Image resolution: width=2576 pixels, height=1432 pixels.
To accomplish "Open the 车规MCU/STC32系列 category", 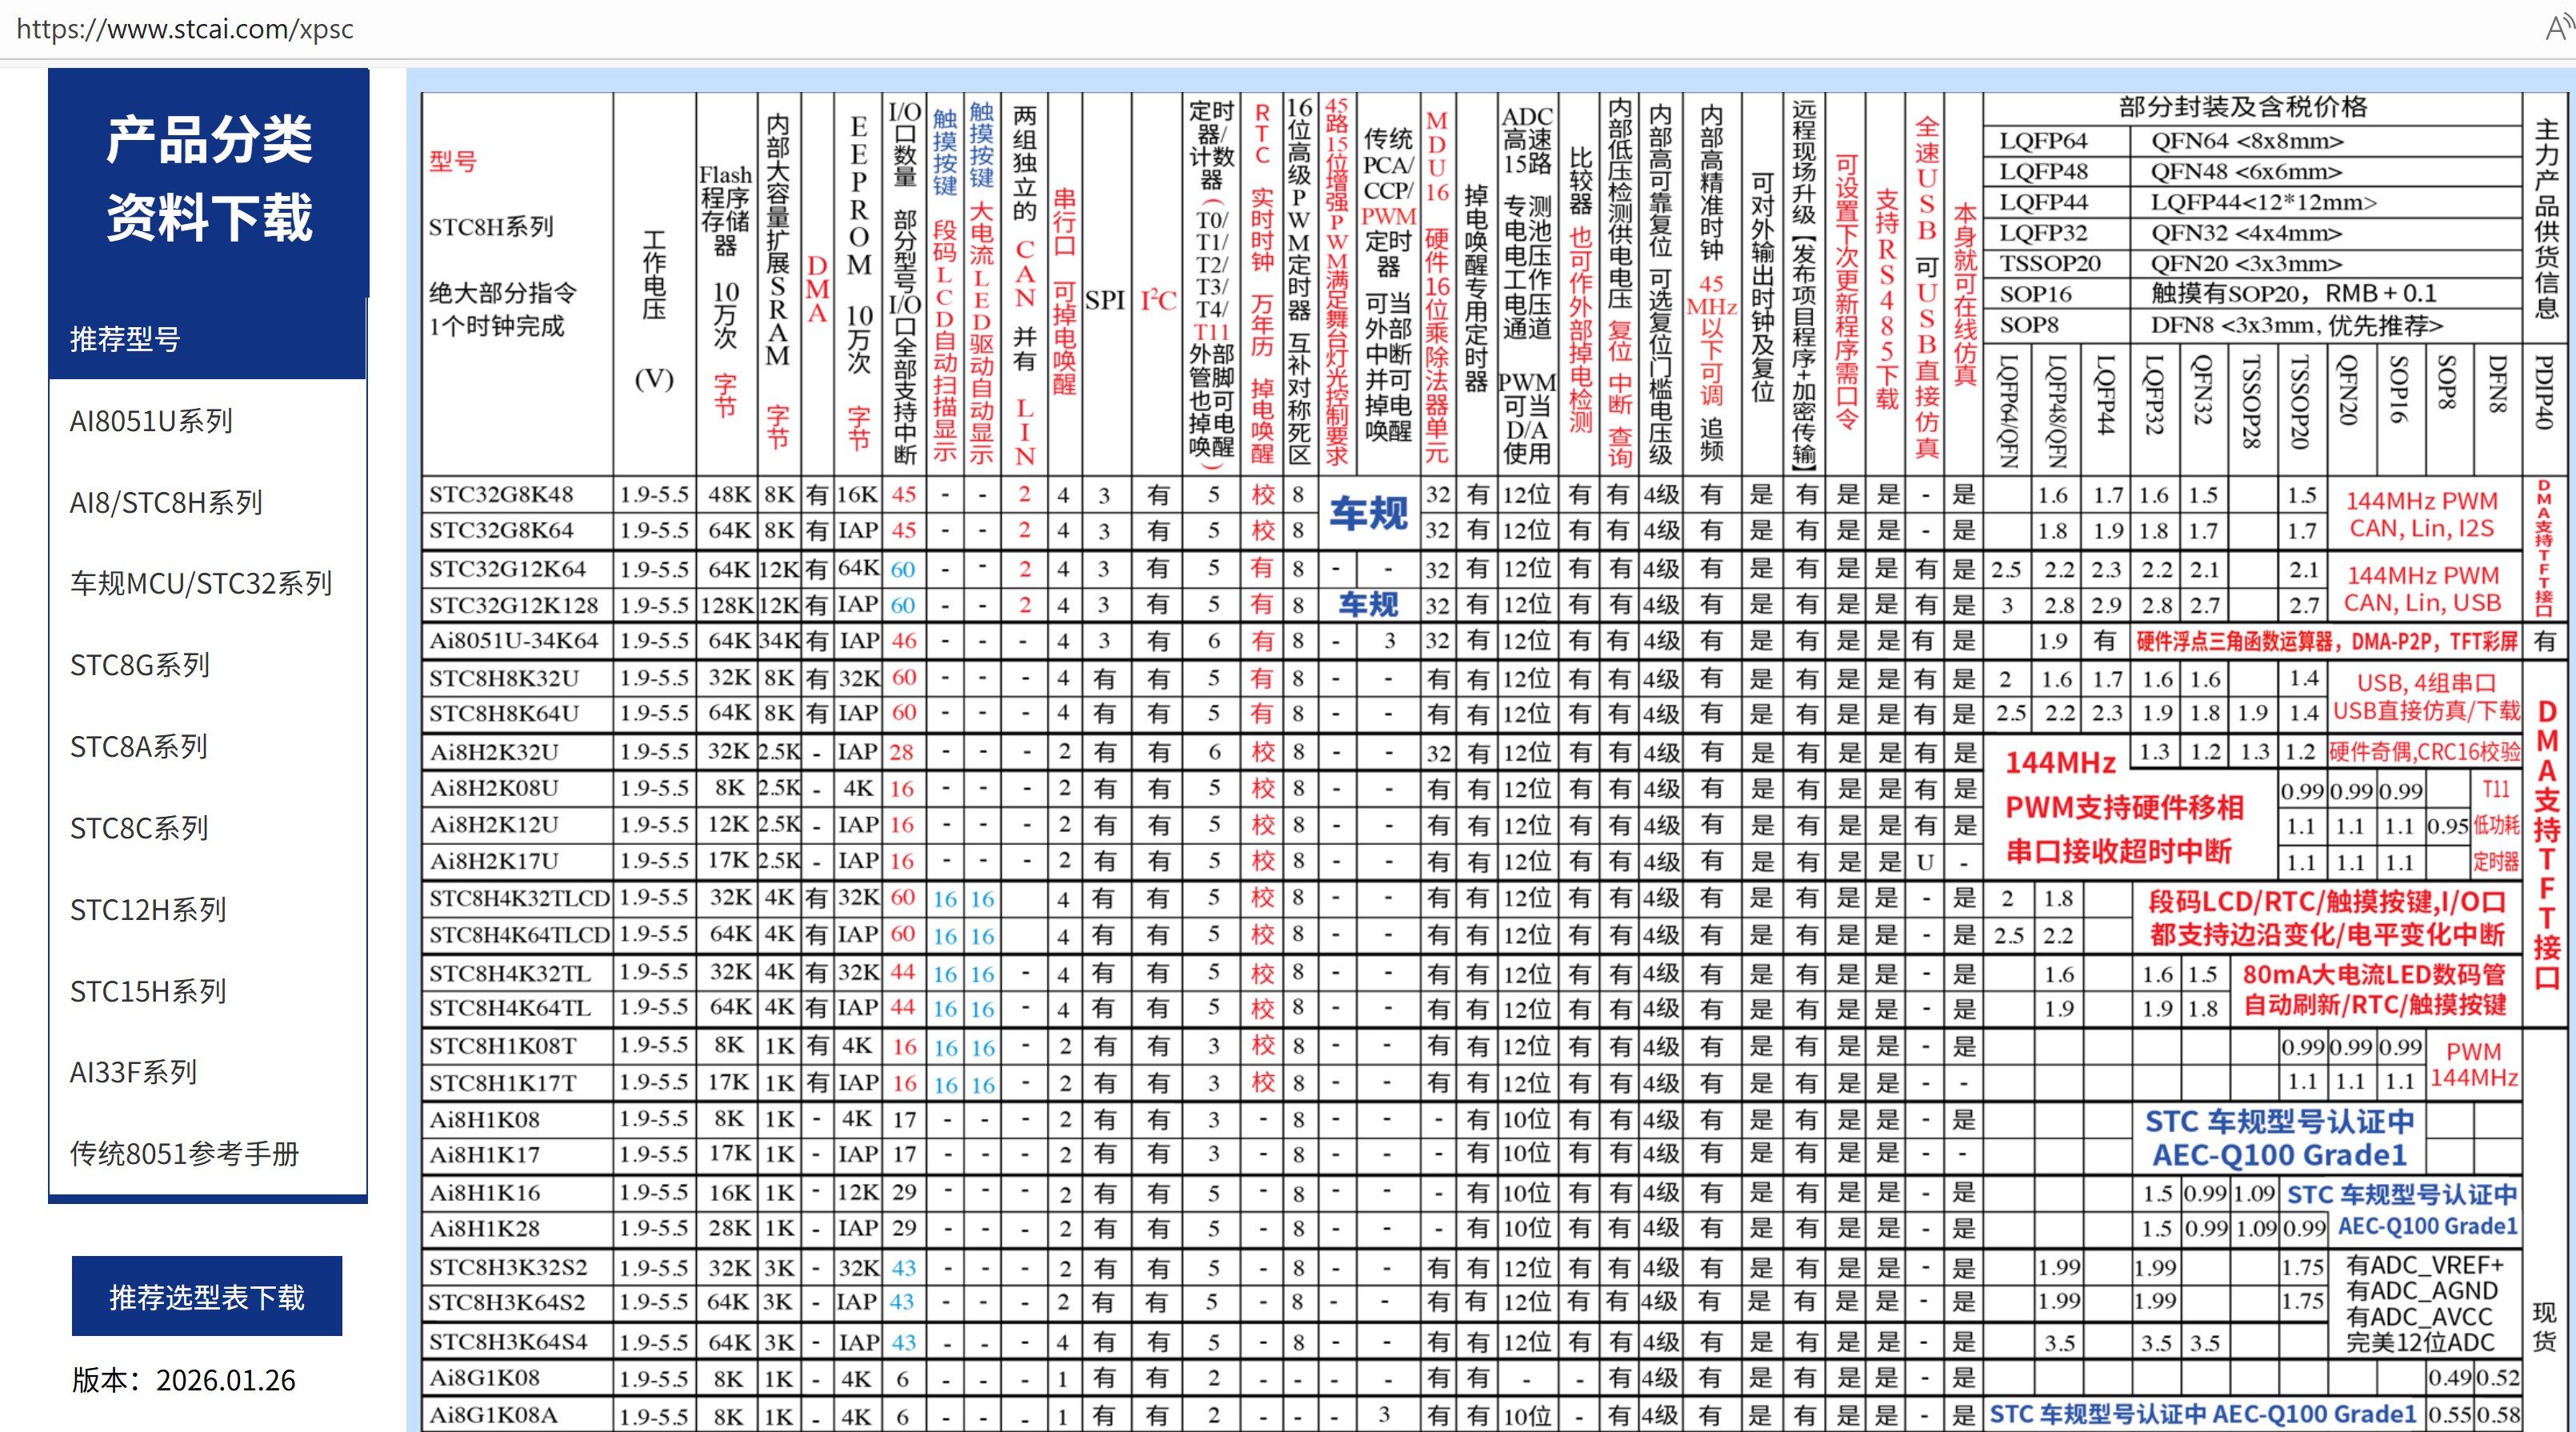I will pyautogui.click(x=201, y=584).
